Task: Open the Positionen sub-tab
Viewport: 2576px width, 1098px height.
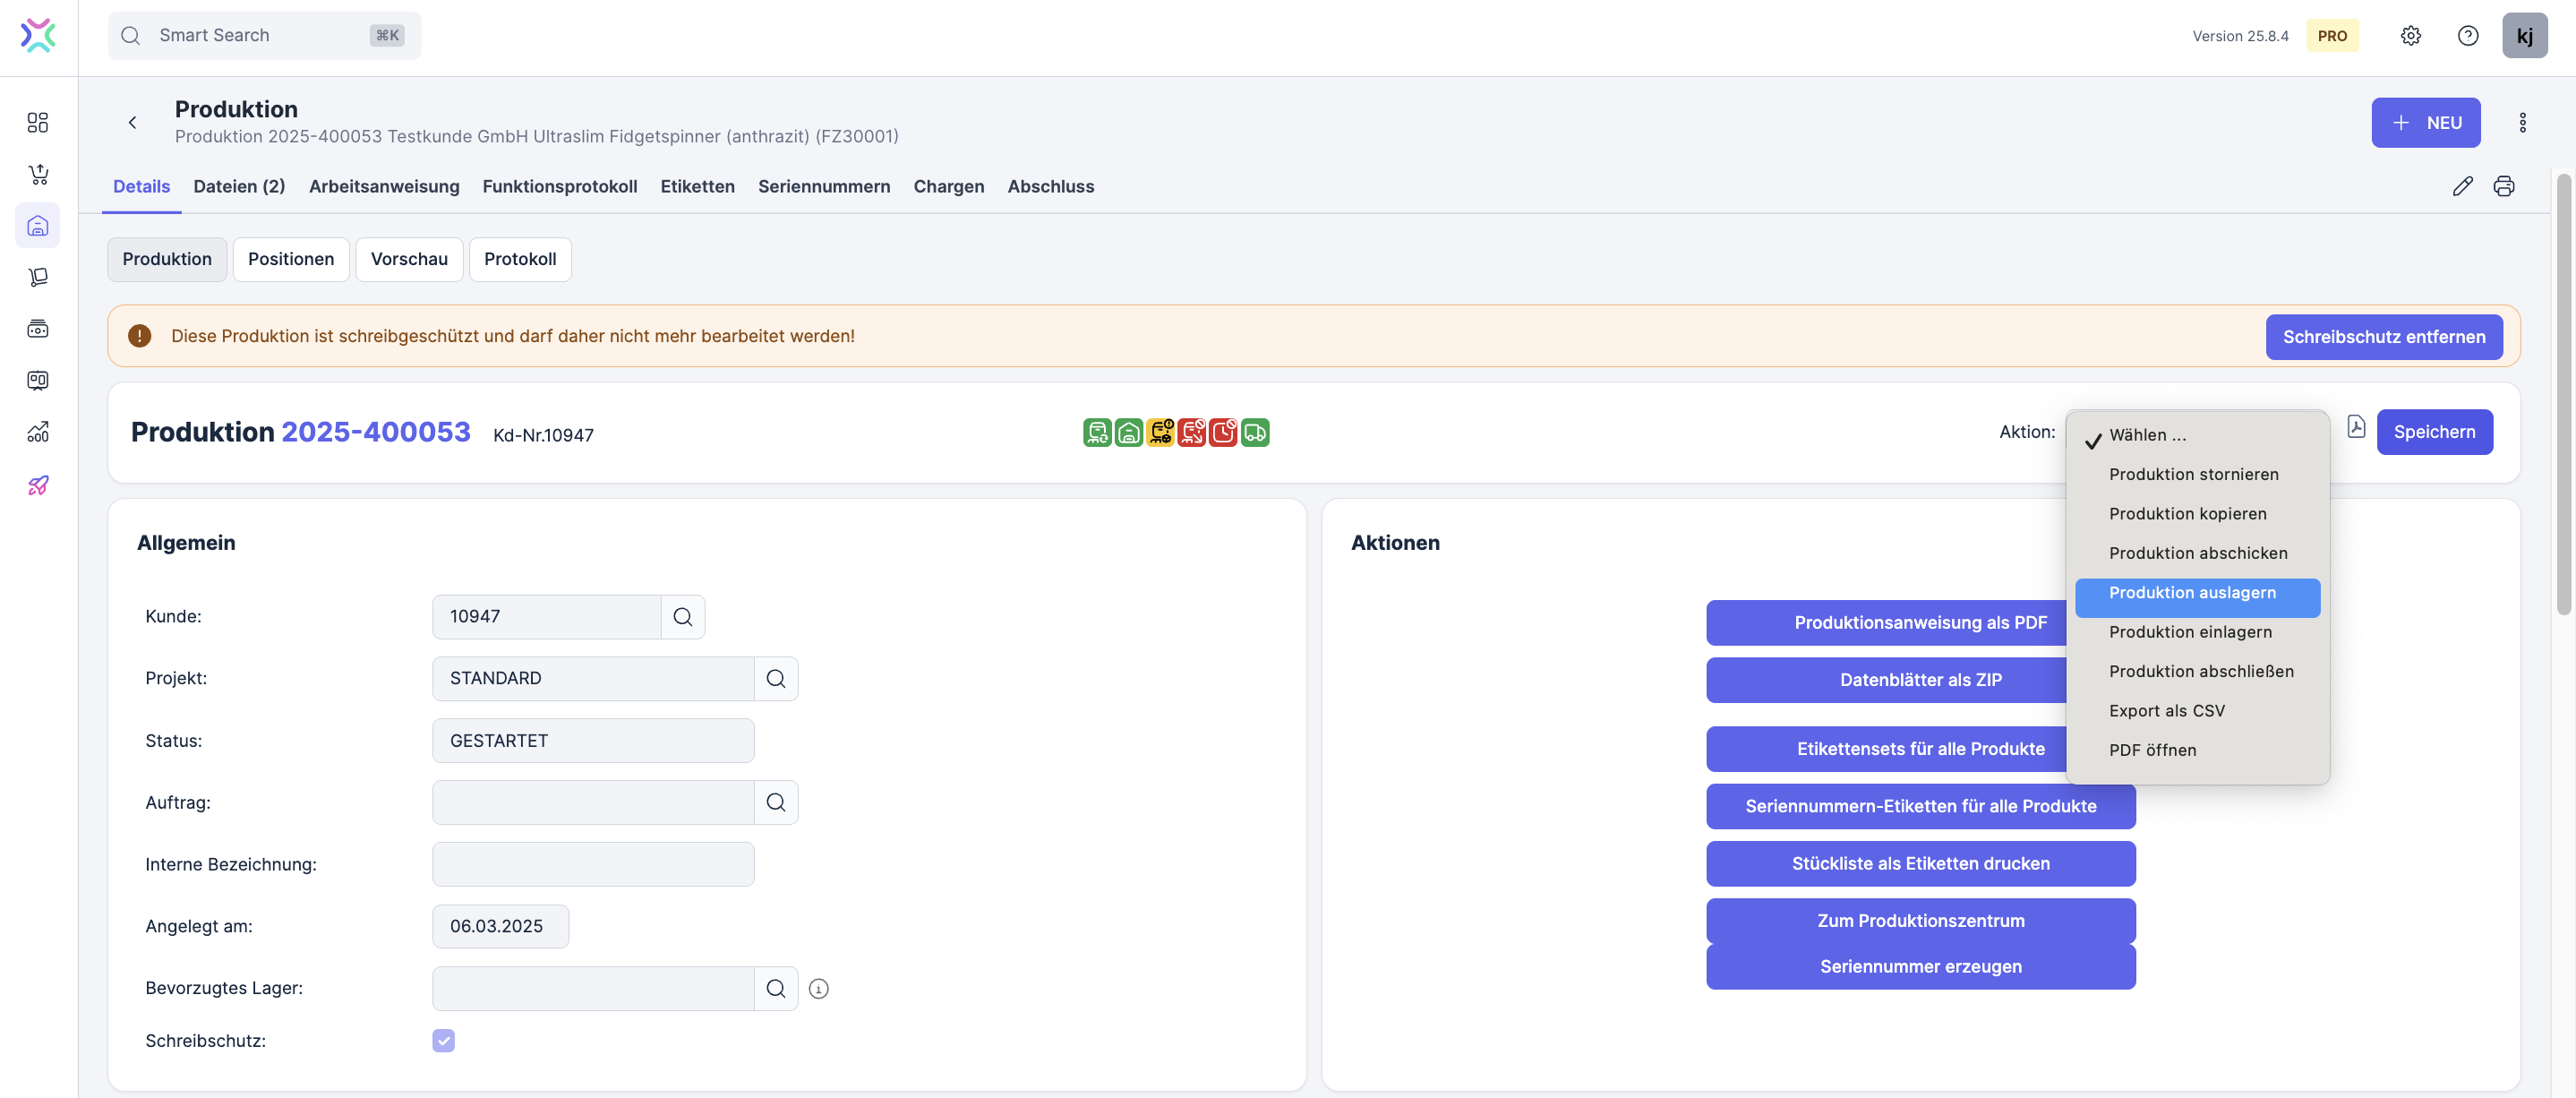Action: 290,259
